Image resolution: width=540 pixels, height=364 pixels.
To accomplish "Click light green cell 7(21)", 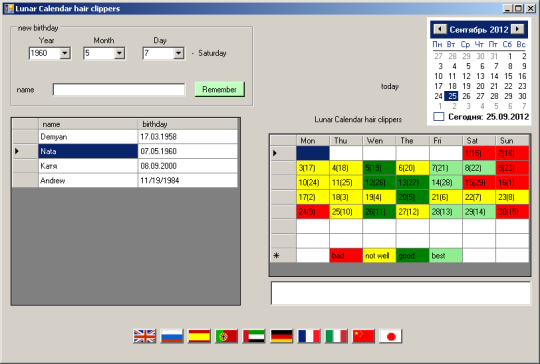I will (446, 168).
